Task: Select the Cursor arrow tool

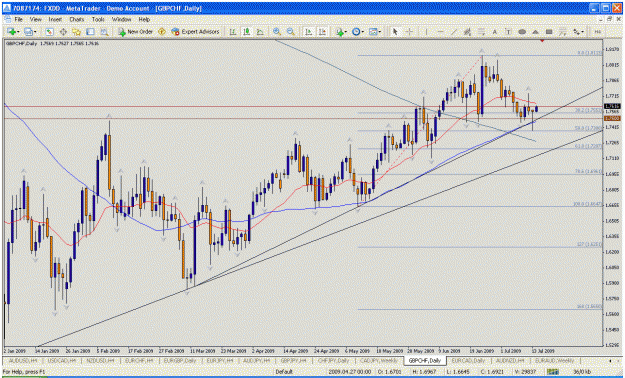Action: [x=395, y=32]
